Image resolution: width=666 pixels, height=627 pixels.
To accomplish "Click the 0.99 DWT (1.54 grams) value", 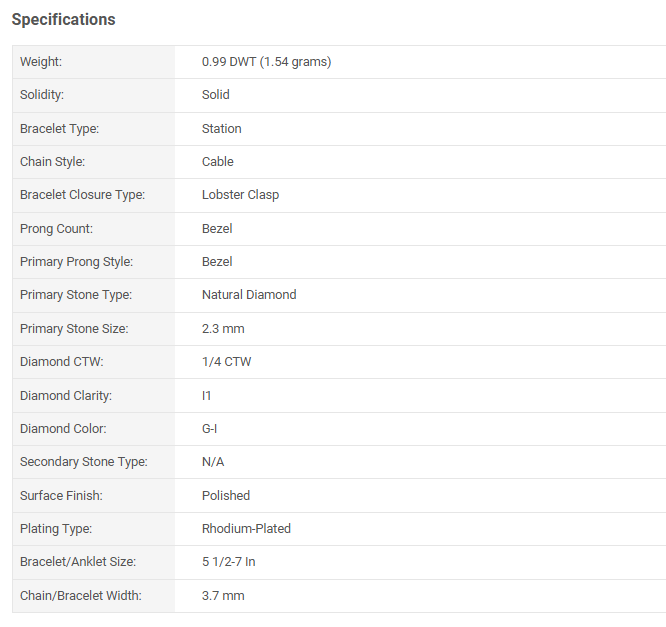I will coord(266,62).
